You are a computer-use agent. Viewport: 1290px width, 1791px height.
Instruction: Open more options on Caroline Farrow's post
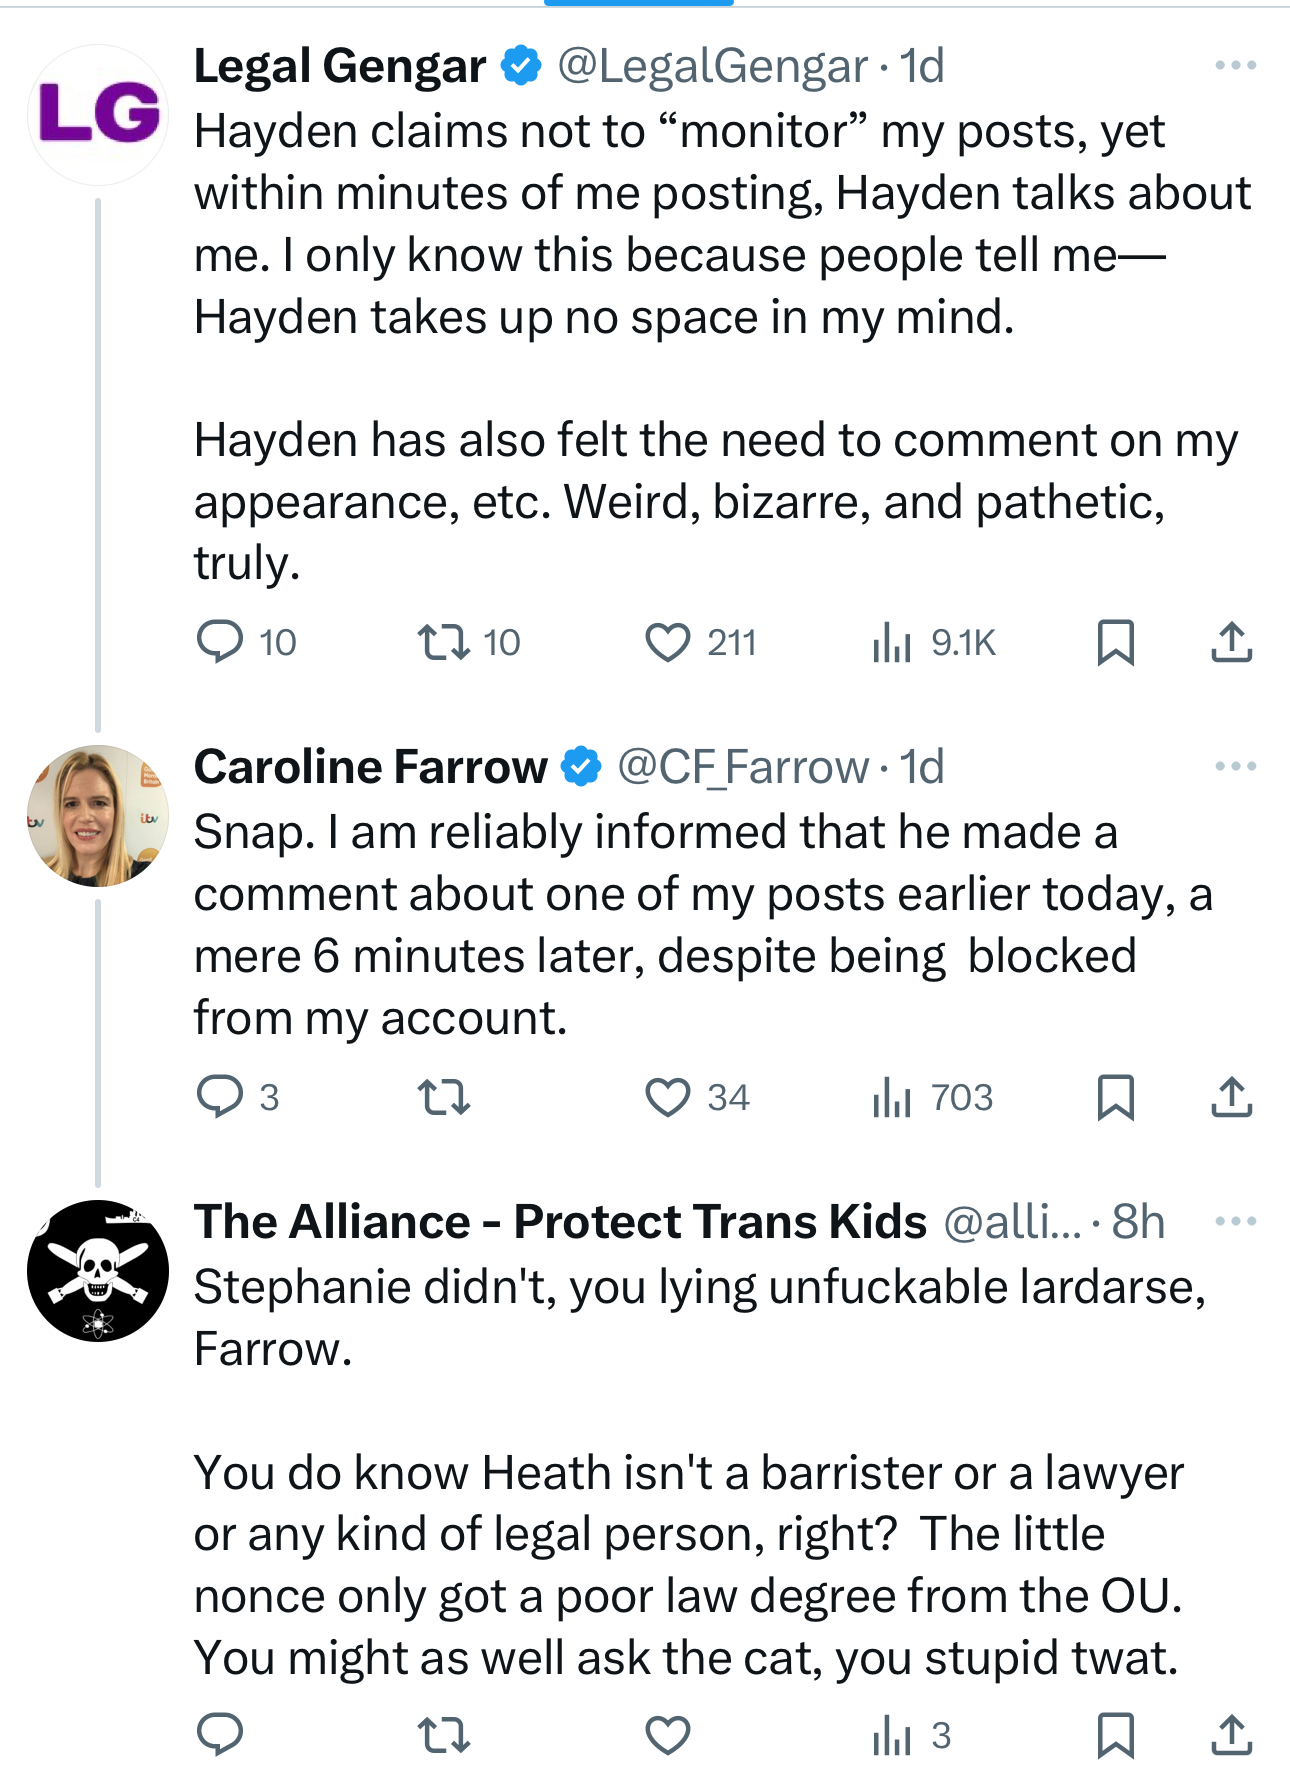[1235, 767]
